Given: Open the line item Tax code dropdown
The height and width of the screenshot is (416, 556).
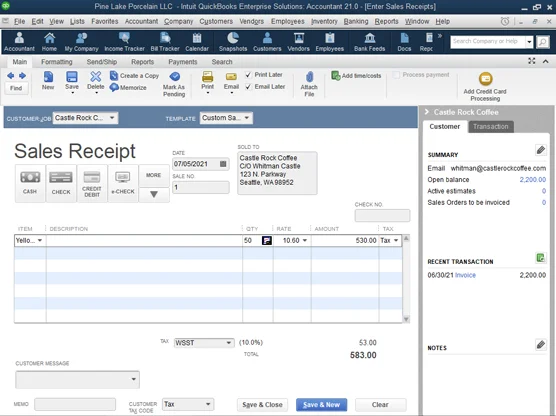Looking at the screenshot, I should [x=396, y=240].
